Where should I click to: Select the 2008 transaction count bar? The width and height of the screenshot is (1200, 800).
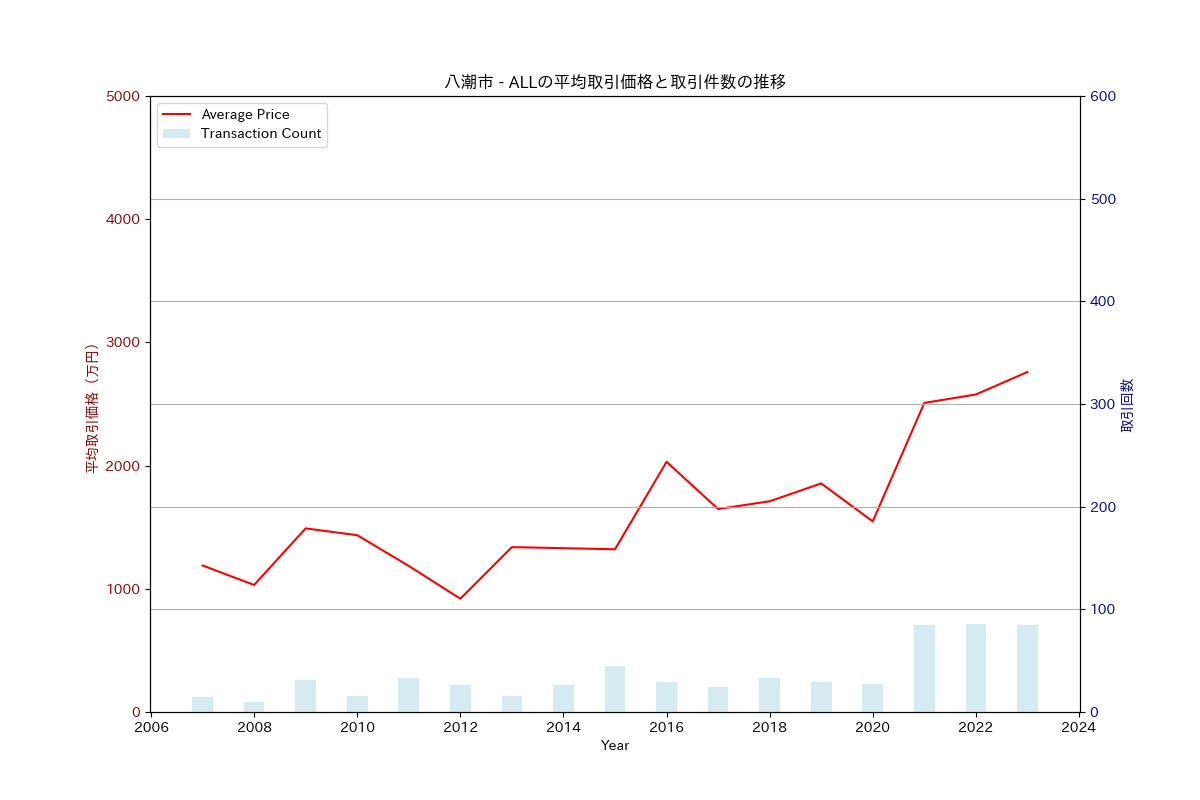point(254,706)
